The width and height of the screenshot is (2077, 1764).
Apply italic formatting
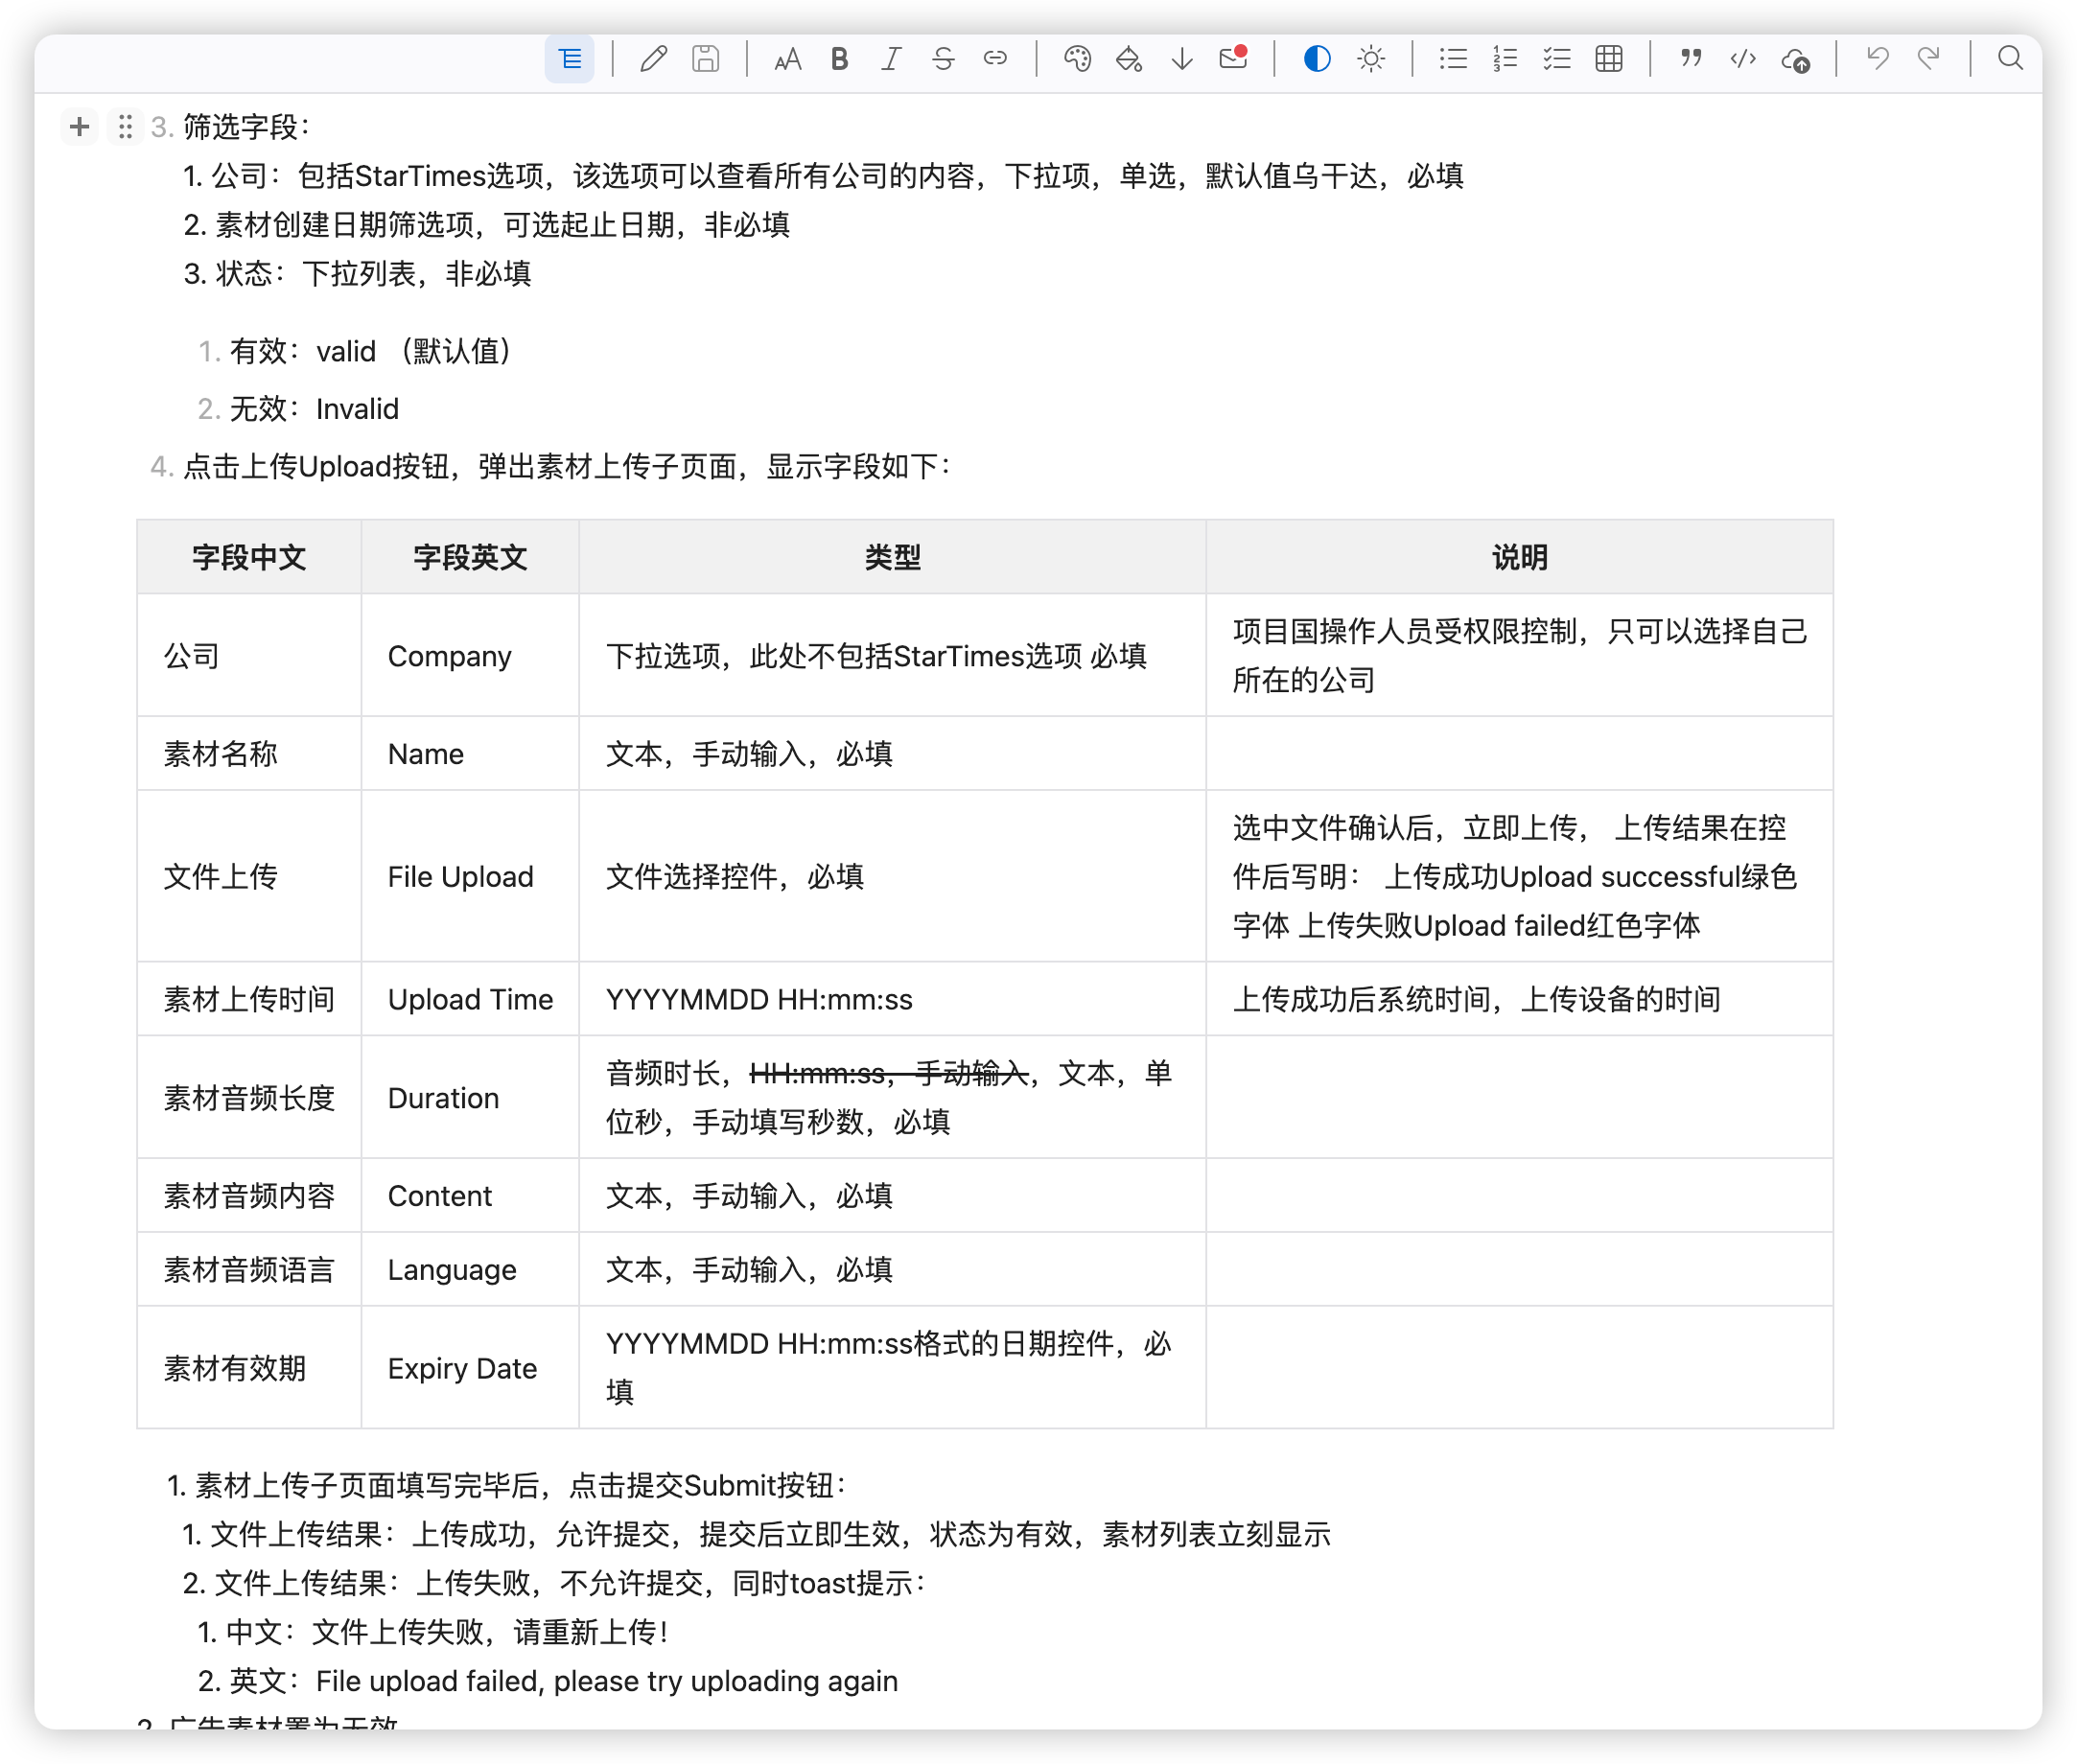891,59
